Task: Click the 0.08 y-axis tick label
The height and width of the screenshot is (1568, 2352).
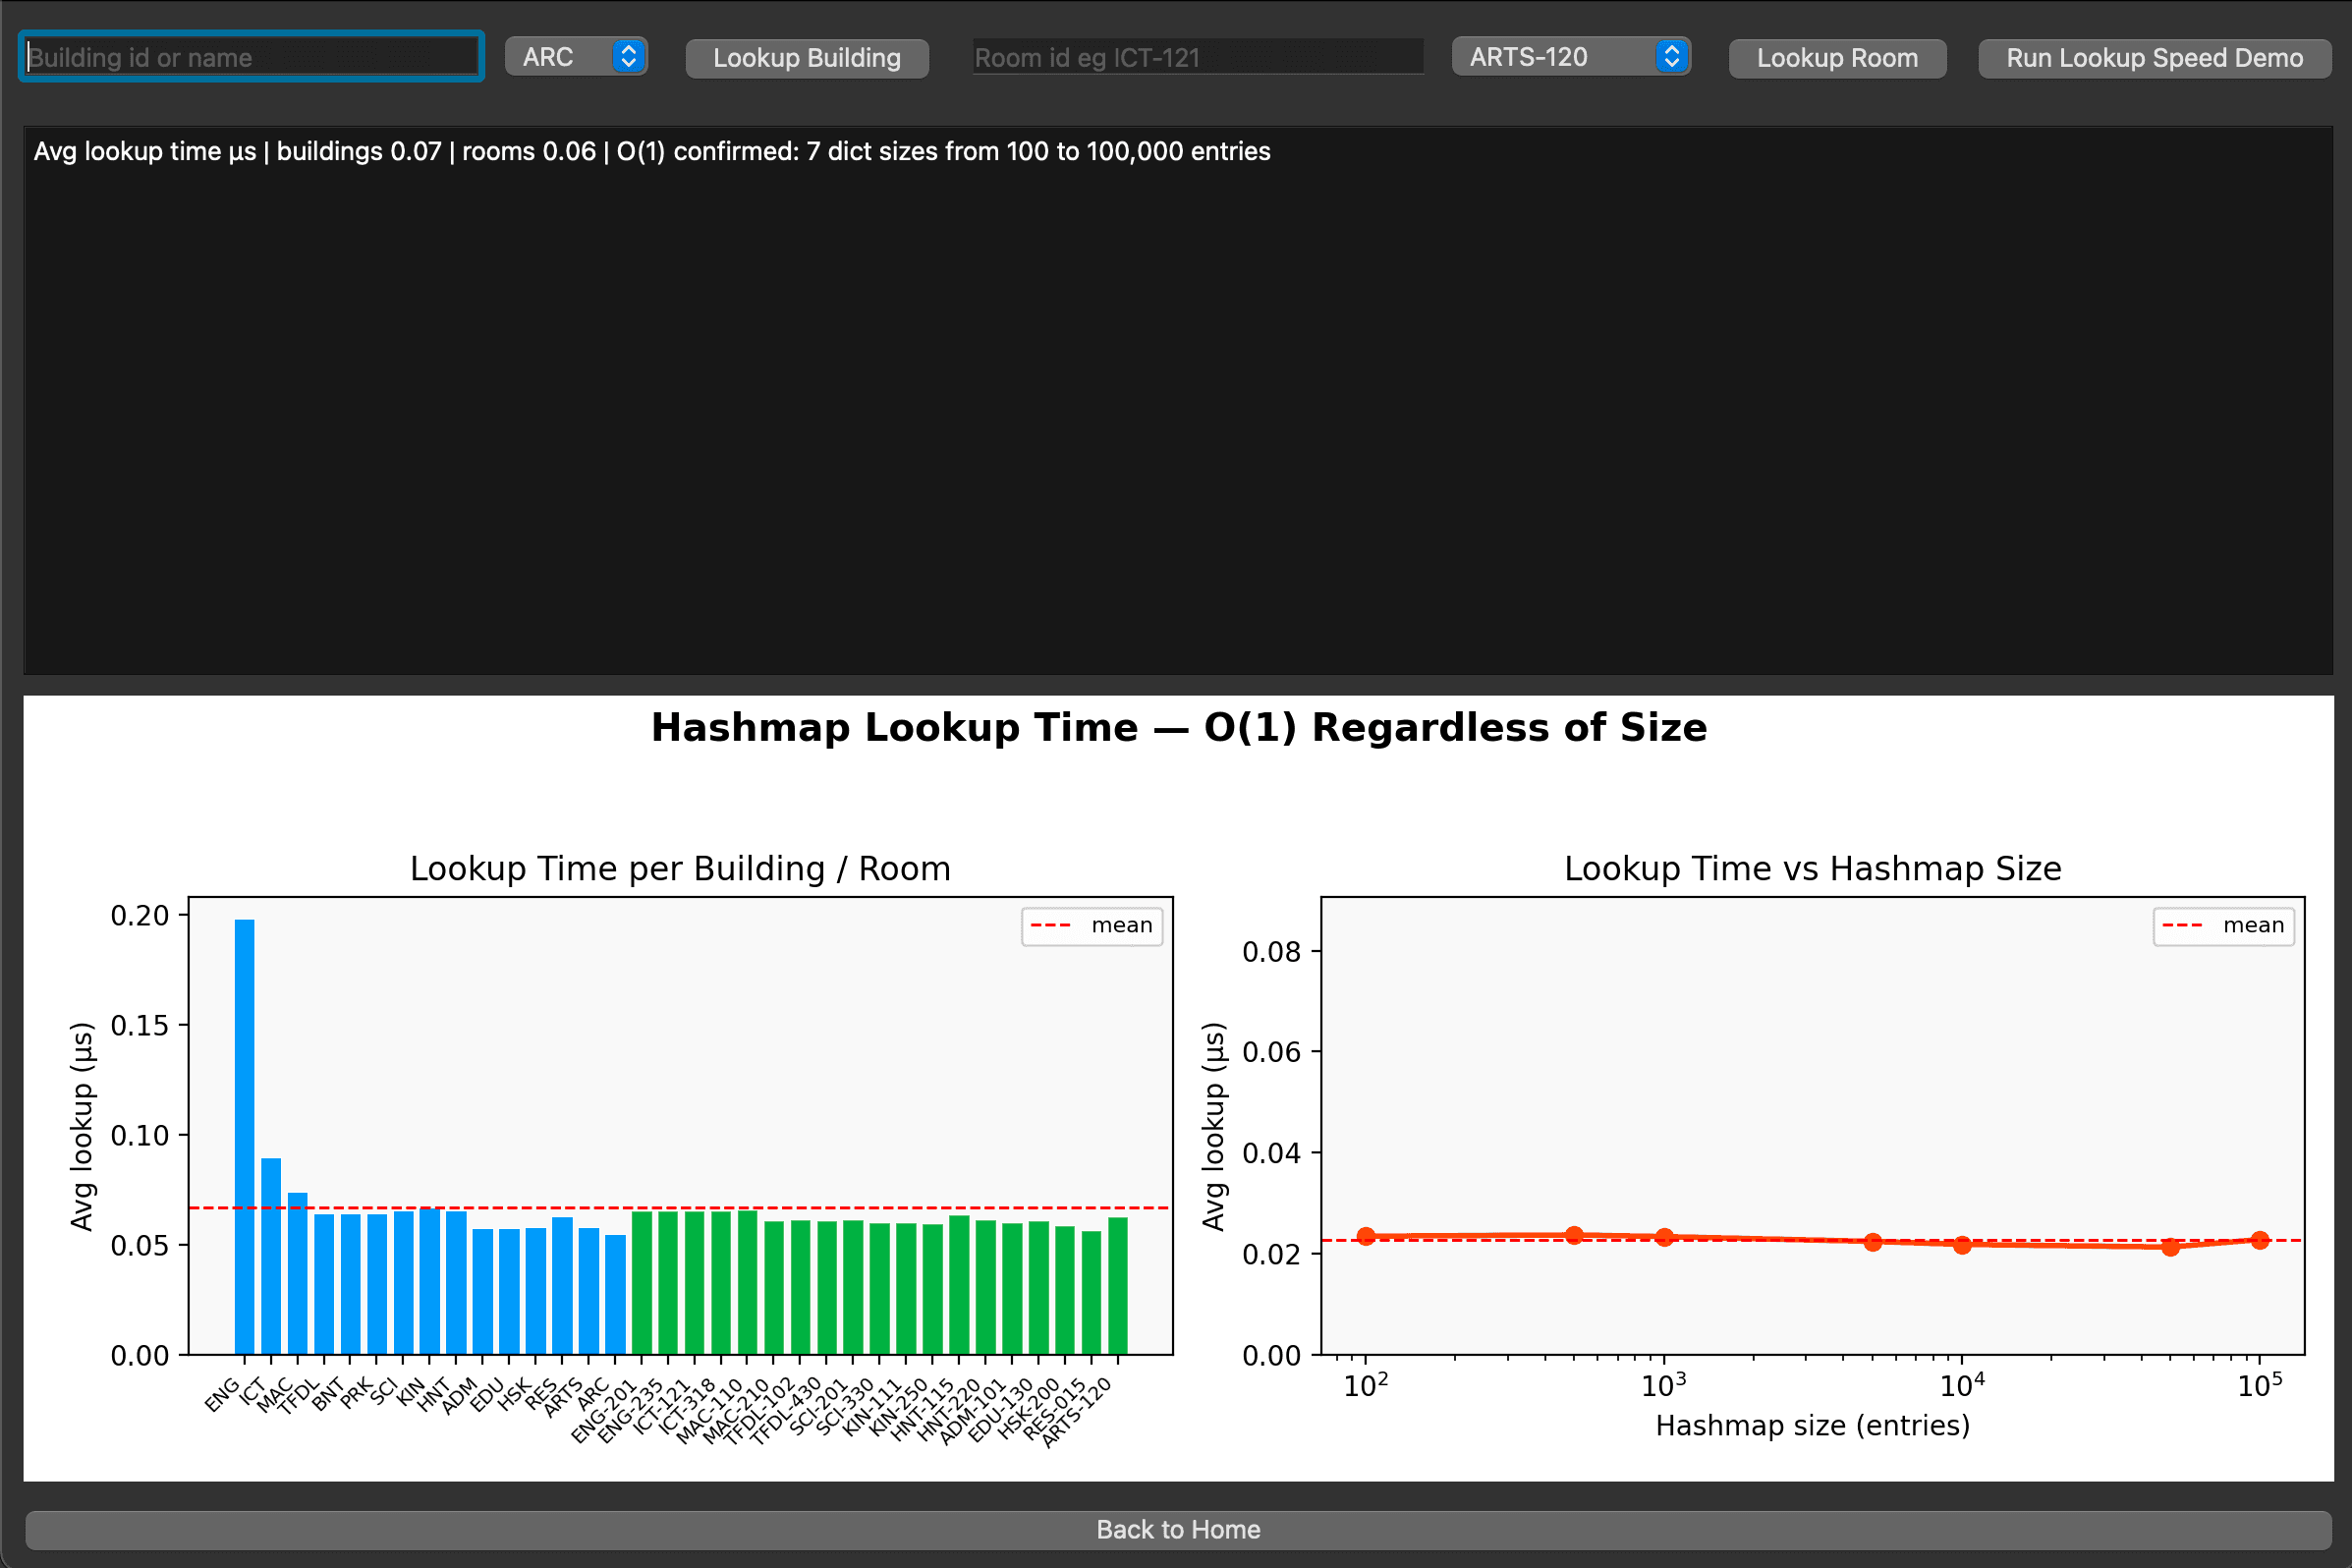Action: pos(1272,951)
